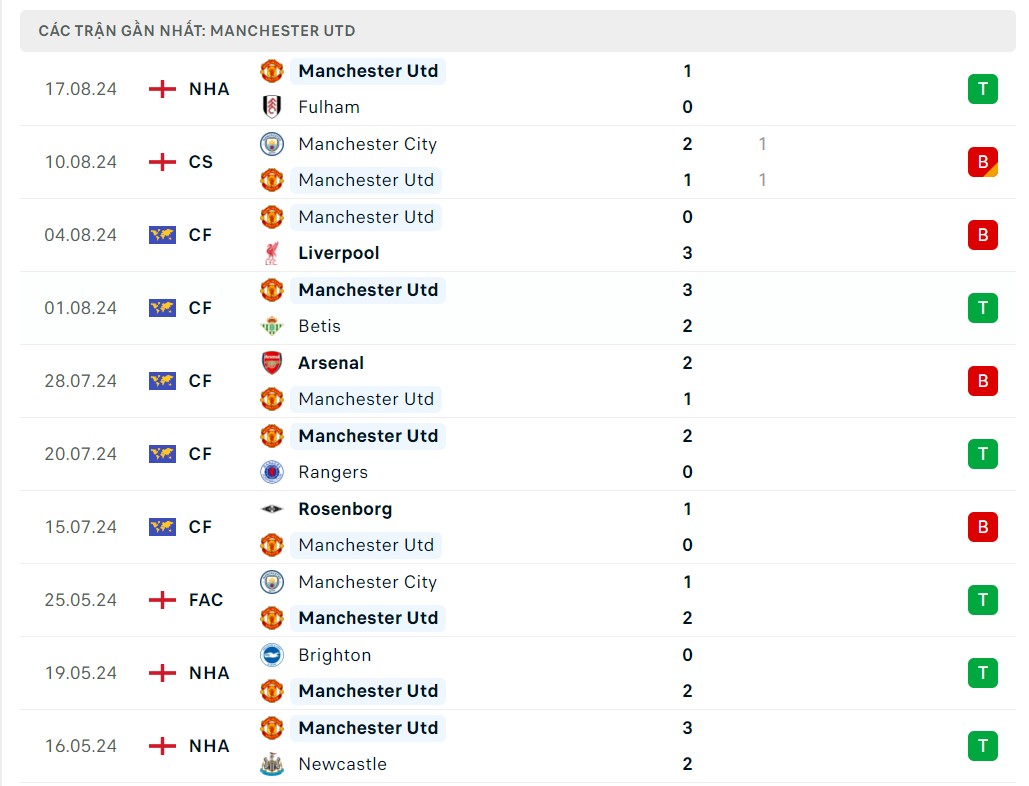Open the Newcastle team link
This screenshot has width=1029, height=786.
pos(342,764)
